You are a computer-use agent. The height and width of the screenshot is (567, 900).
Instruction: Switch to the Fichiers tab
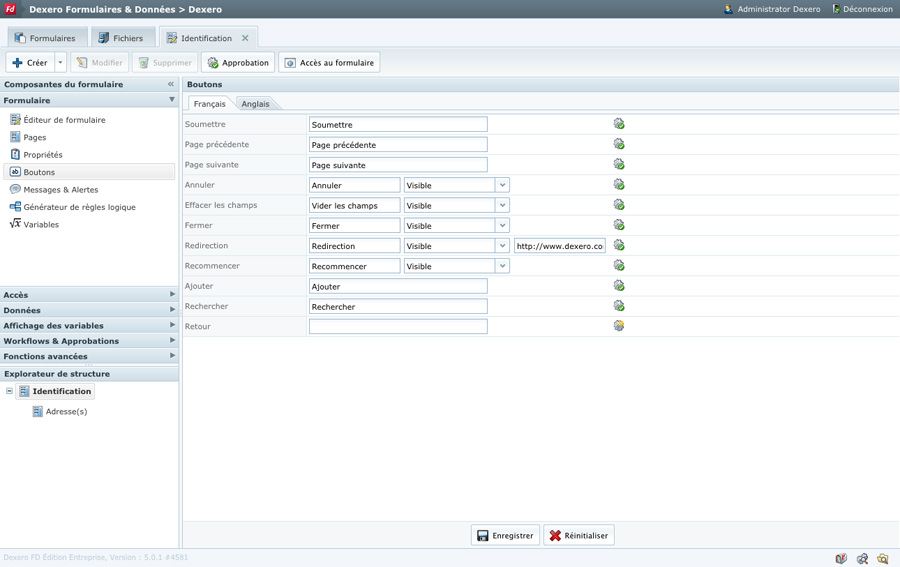tap(123, 38)
